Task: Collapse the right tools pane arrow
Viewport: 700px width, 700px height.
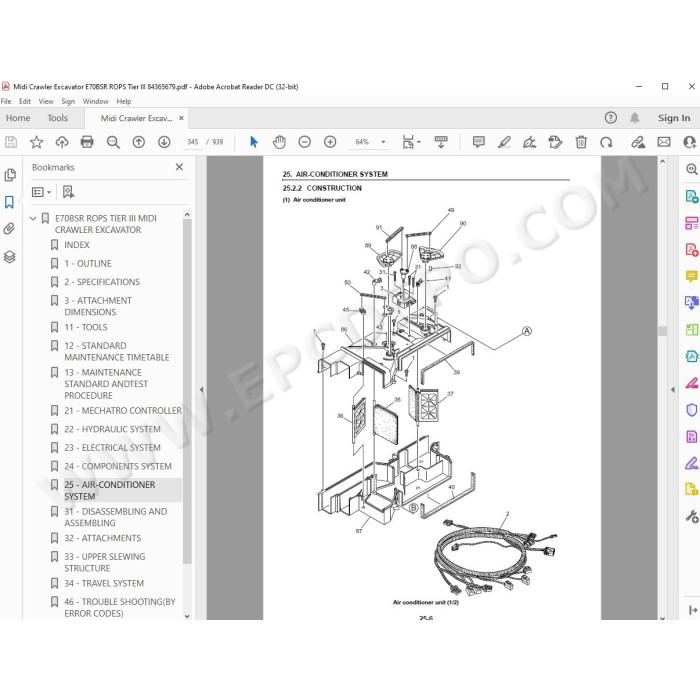Action: point(673,389)
